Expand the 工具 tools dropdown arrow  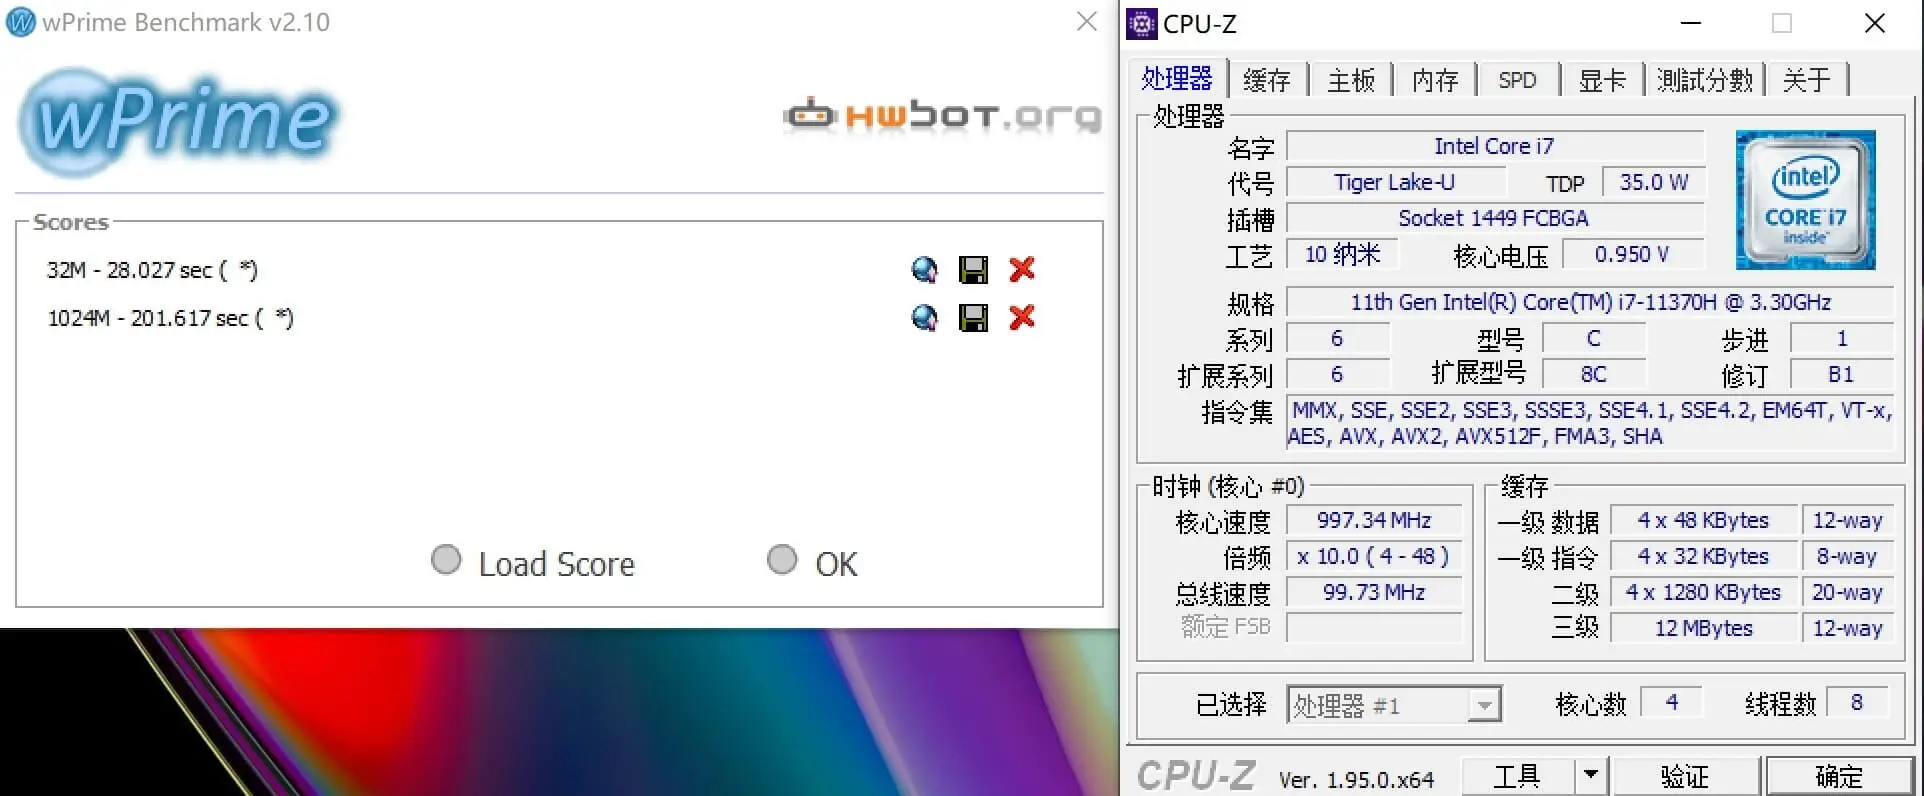1590,775
